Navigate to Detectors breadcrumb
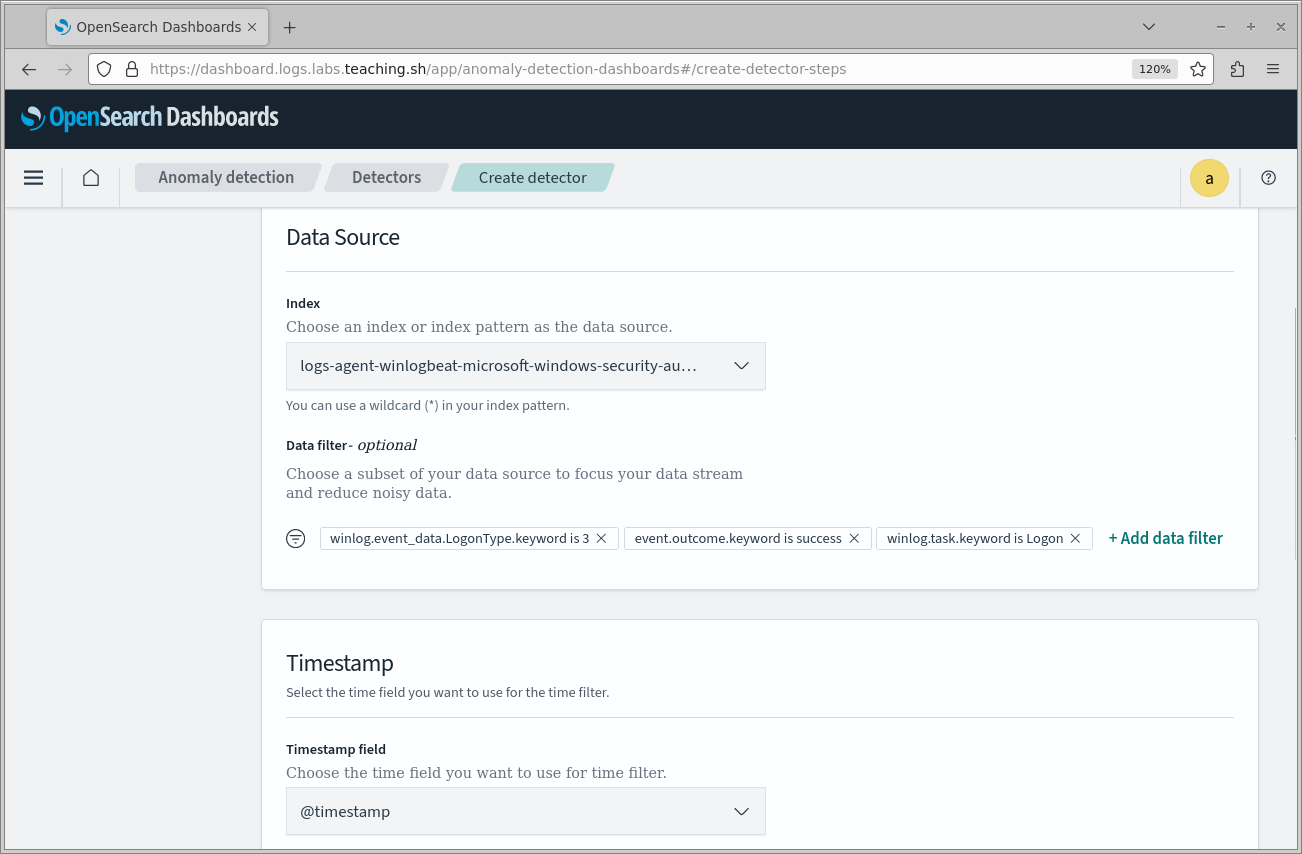The width and height of the screenshot is (1302, 854). pos(386,178)
